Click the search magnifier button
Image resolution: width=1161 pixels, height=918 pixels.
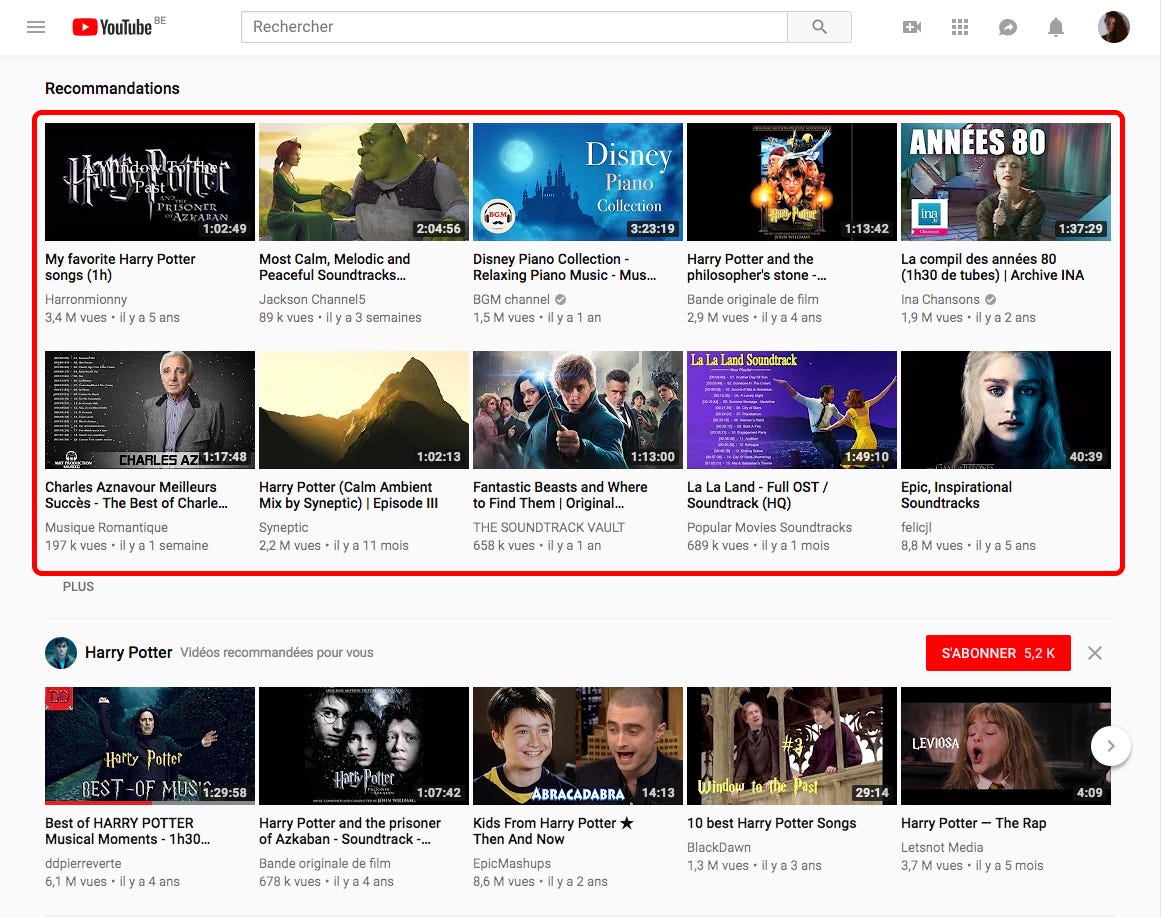click(819, 27)
